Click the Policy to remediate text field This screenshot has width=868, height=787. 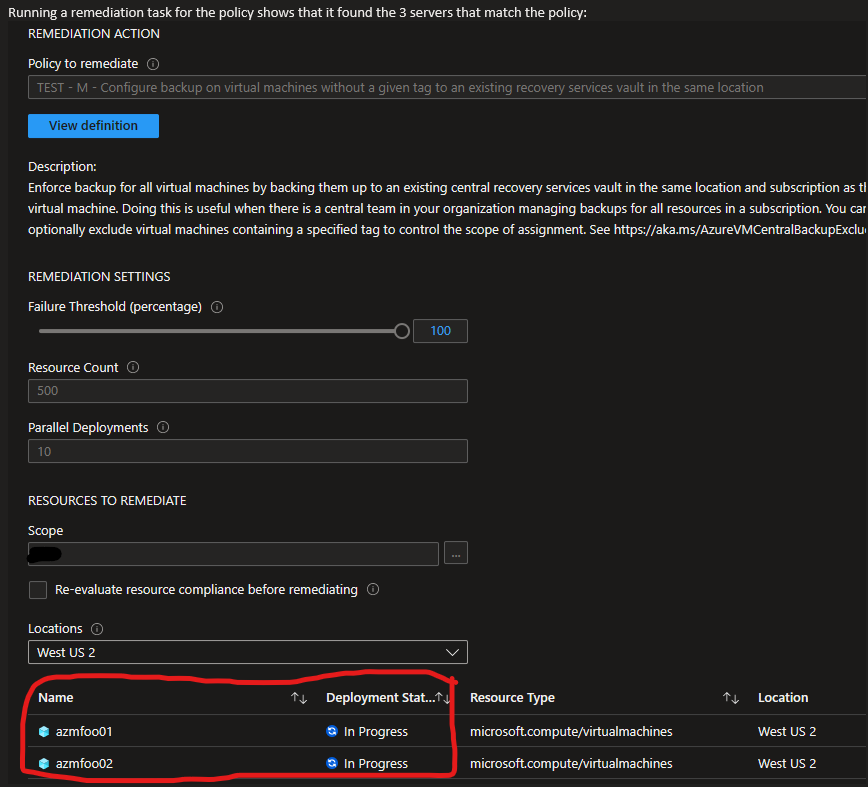click(447, 87)
